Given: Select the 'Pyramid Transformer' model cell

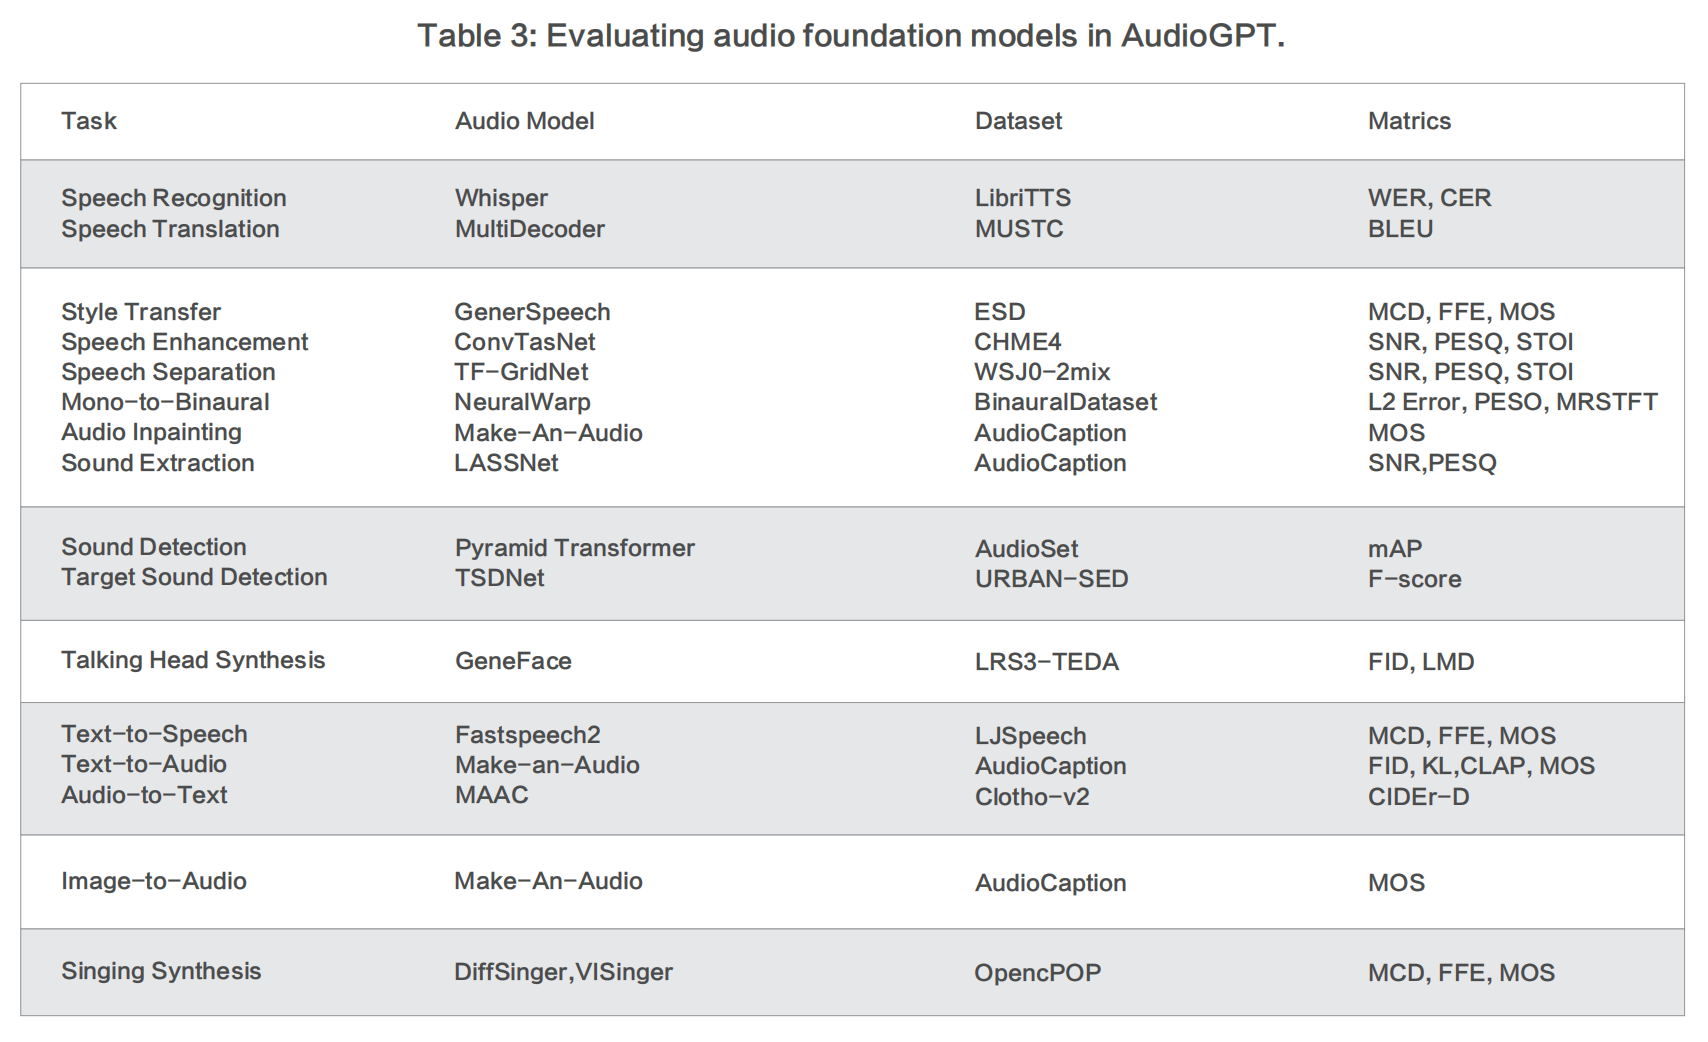Looking at the screenshot, I should tap(574, 548).
